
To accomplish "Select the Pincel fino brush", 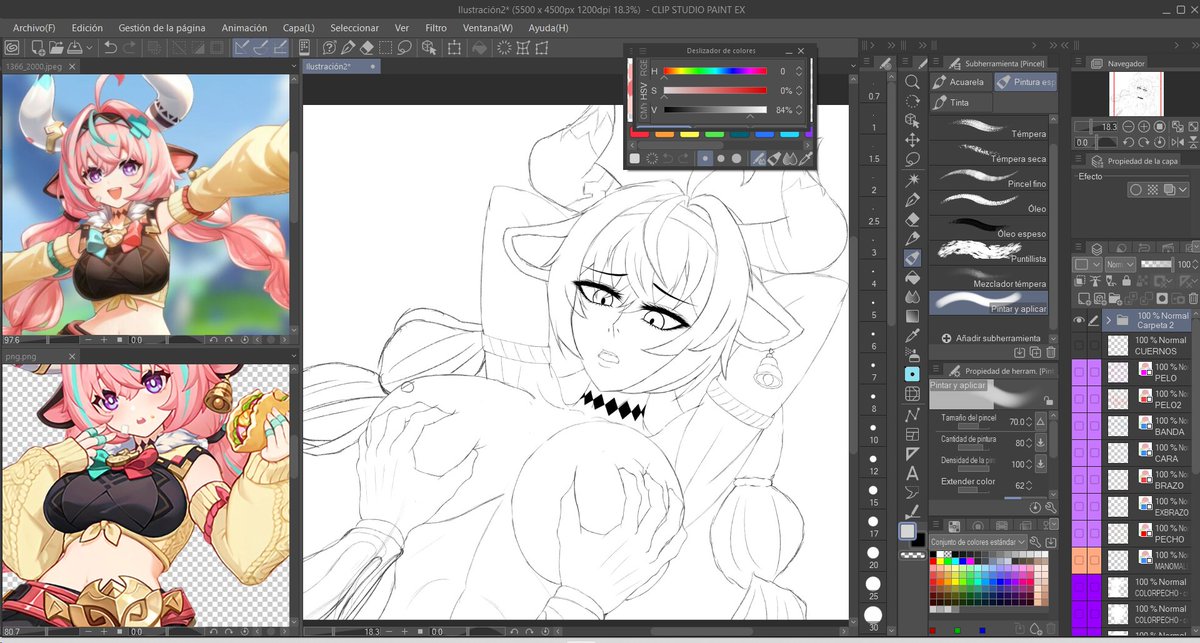I will (x=989, y=178).
